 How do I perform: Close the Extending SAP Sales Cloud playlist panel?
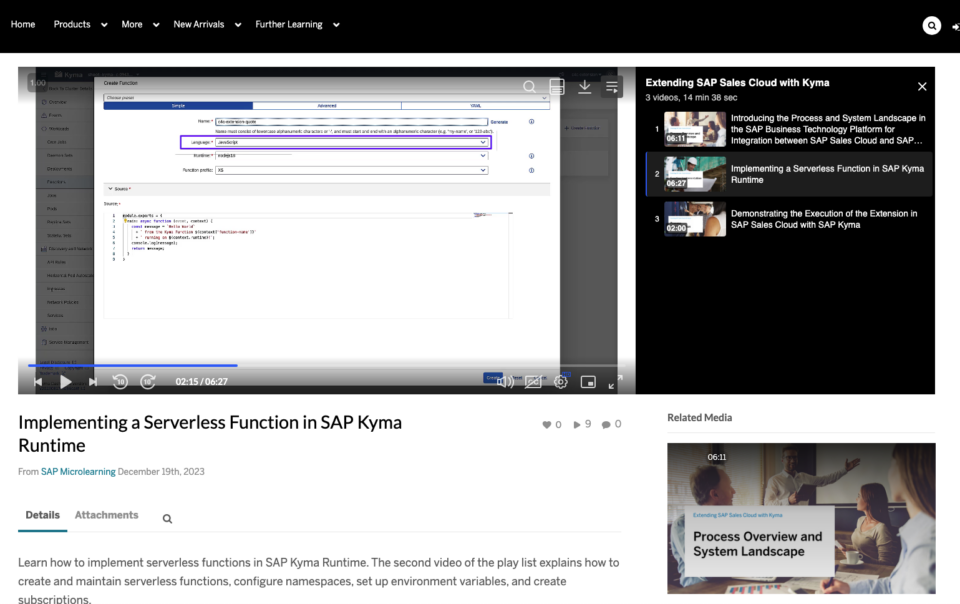click(x=922, y=87)
